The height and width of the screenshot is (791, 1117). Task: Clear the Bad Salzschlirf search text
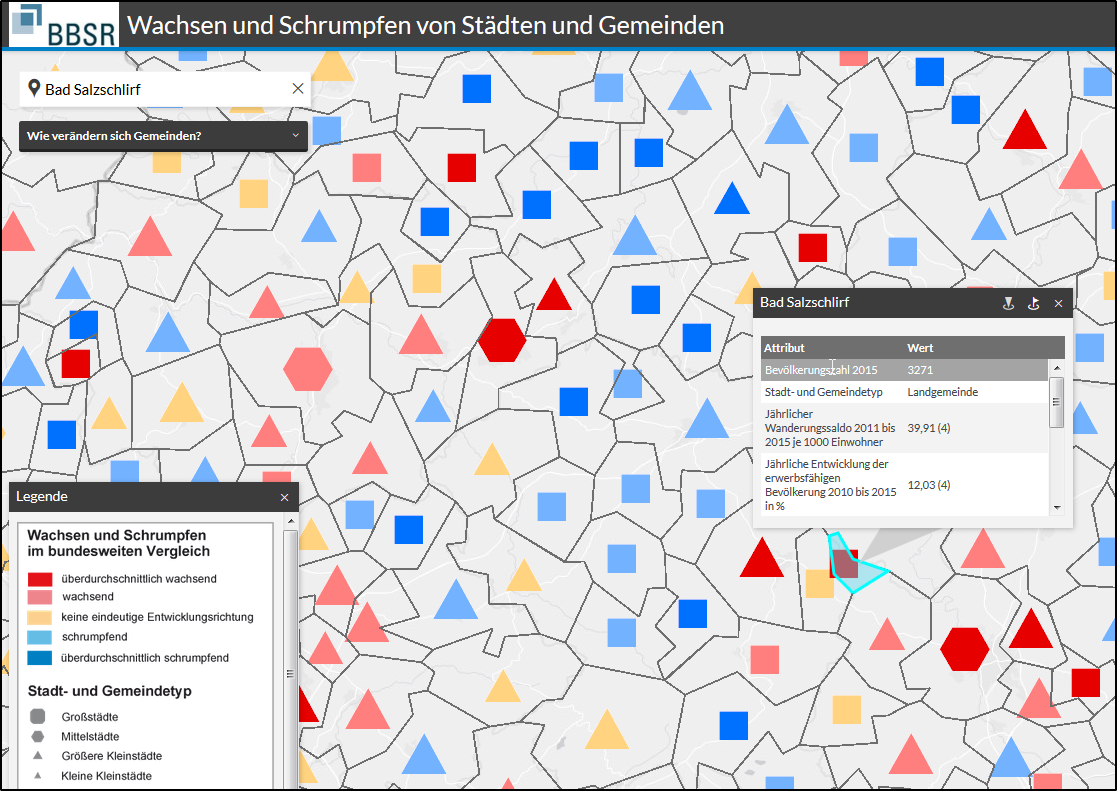[x=297, y=89]
